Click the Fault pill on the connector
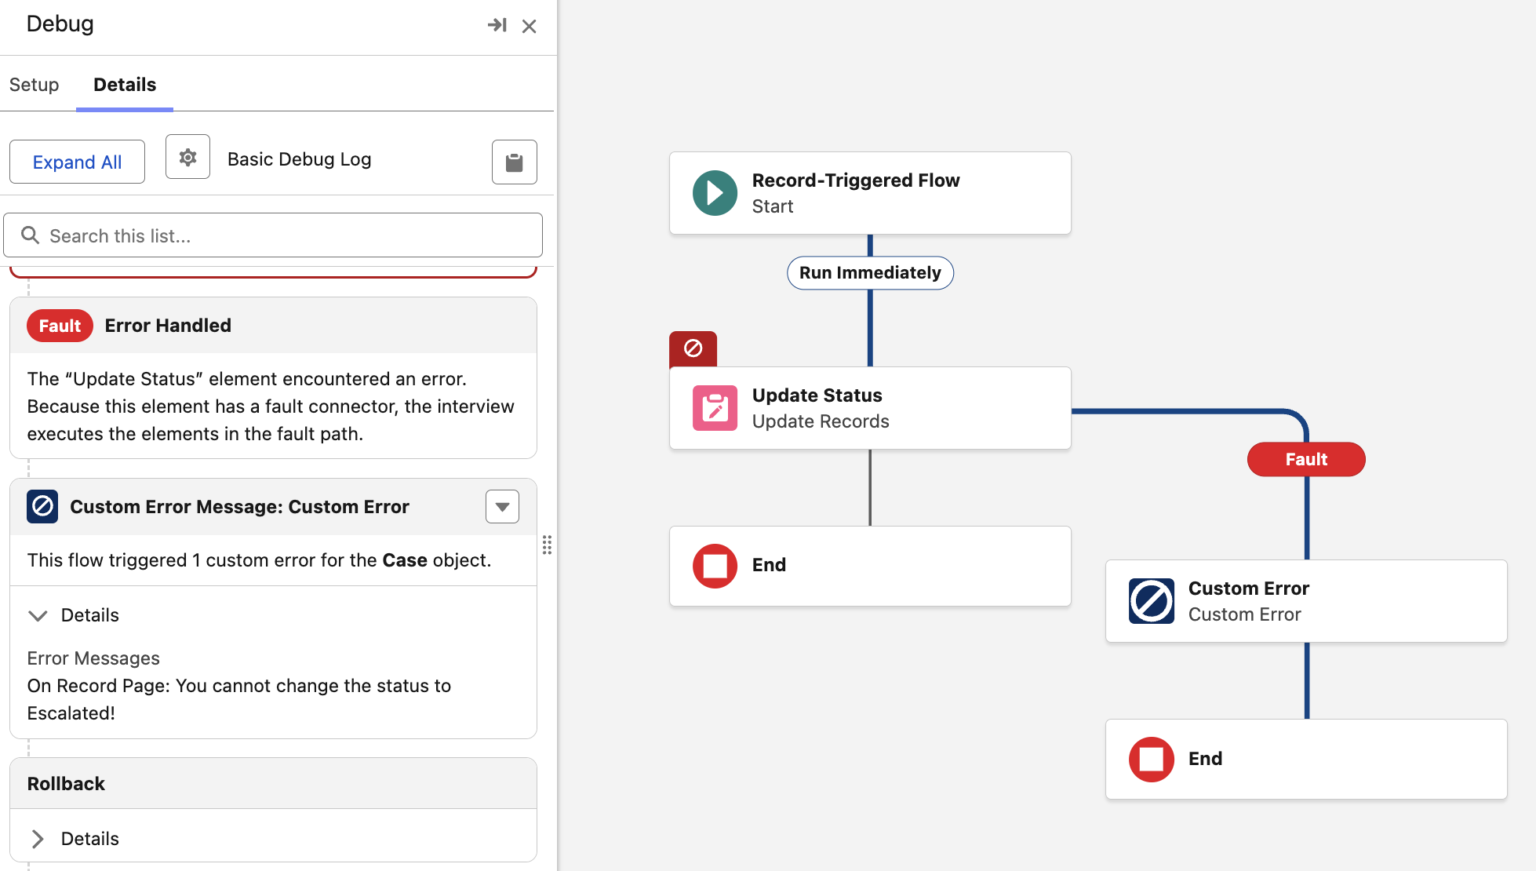 pyautogui.click(x=1306, y=459)
